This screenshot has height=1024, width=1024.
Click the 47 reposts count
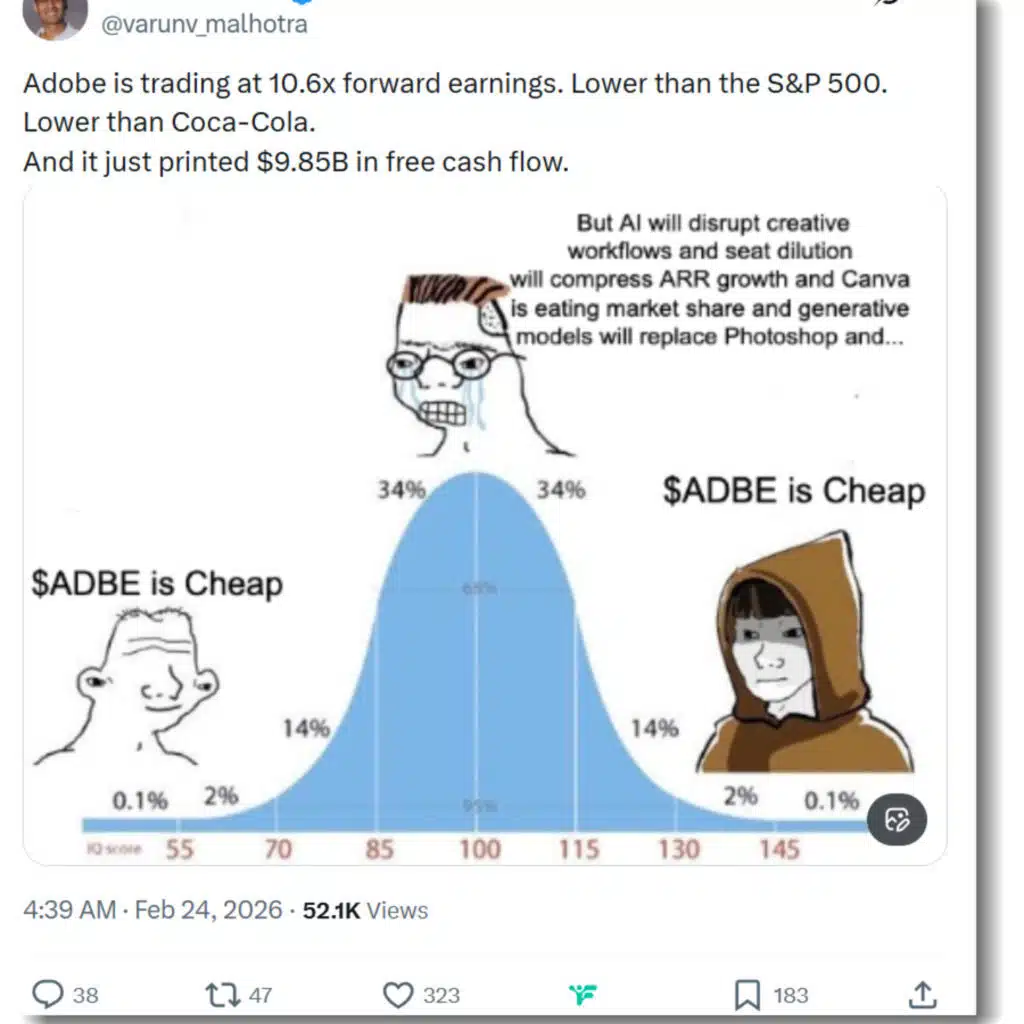click(x=260, y=995)
